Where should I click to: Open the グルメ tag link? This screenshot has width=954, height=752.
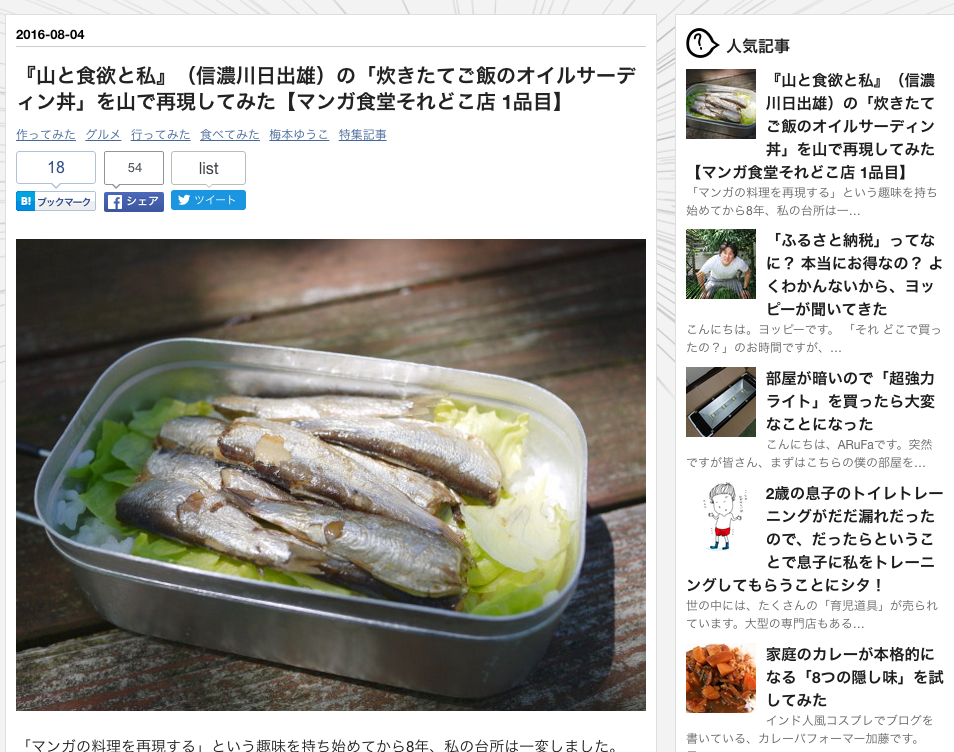103,134
